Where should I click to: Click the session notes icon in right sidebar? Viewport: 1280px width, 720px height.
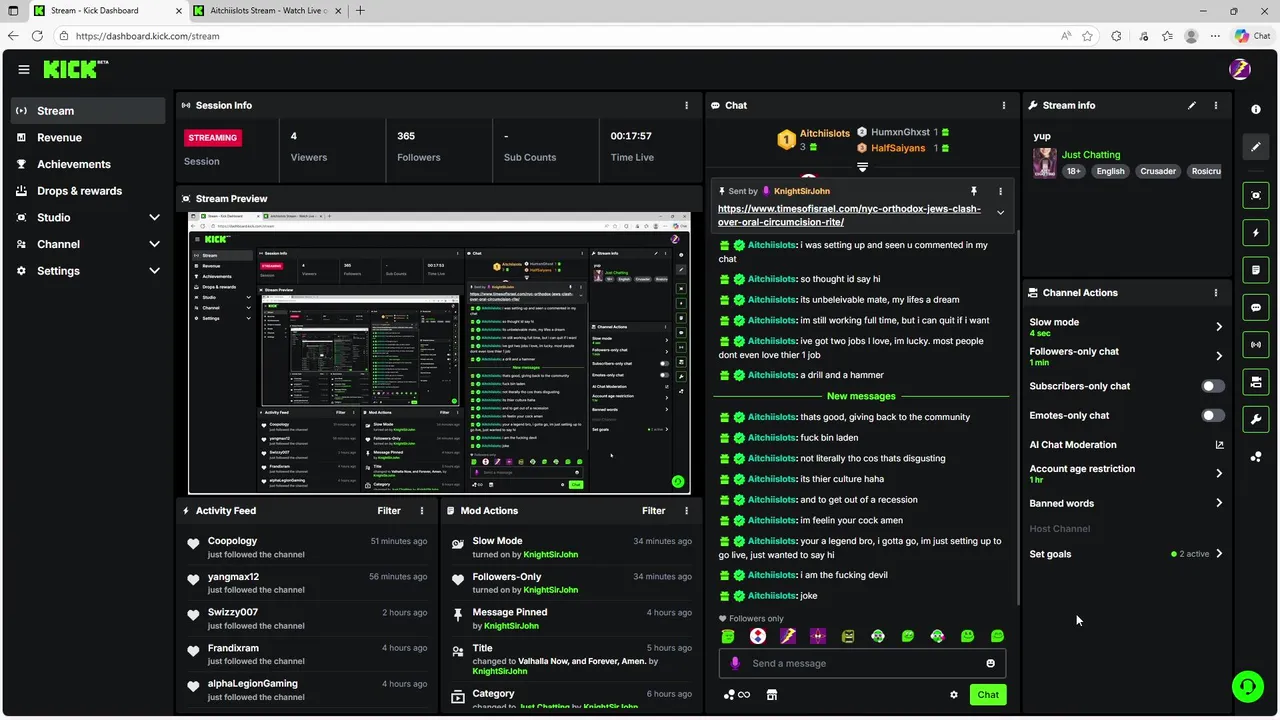pyautogui.click(x=1256, y=270)
